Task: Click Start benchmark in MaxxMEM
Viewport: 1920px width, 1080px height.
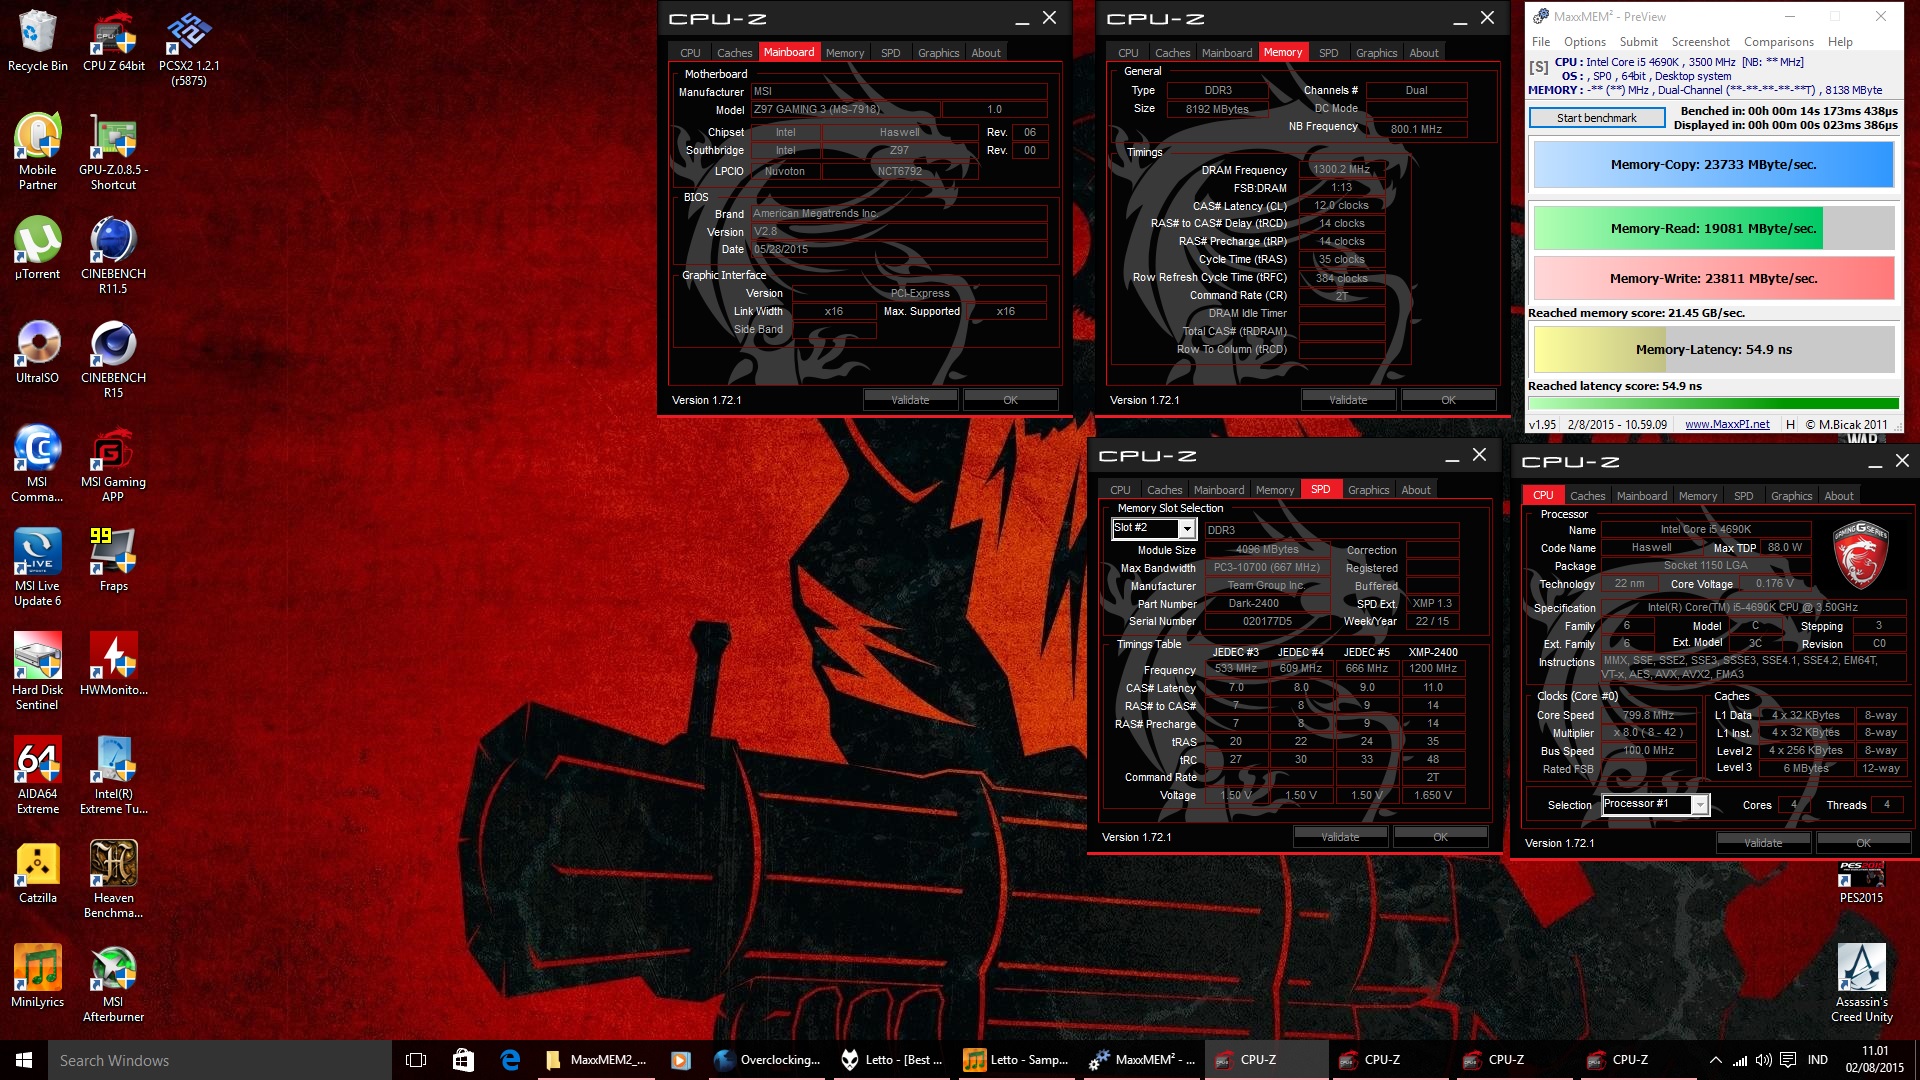Action: click(1597, 118)
